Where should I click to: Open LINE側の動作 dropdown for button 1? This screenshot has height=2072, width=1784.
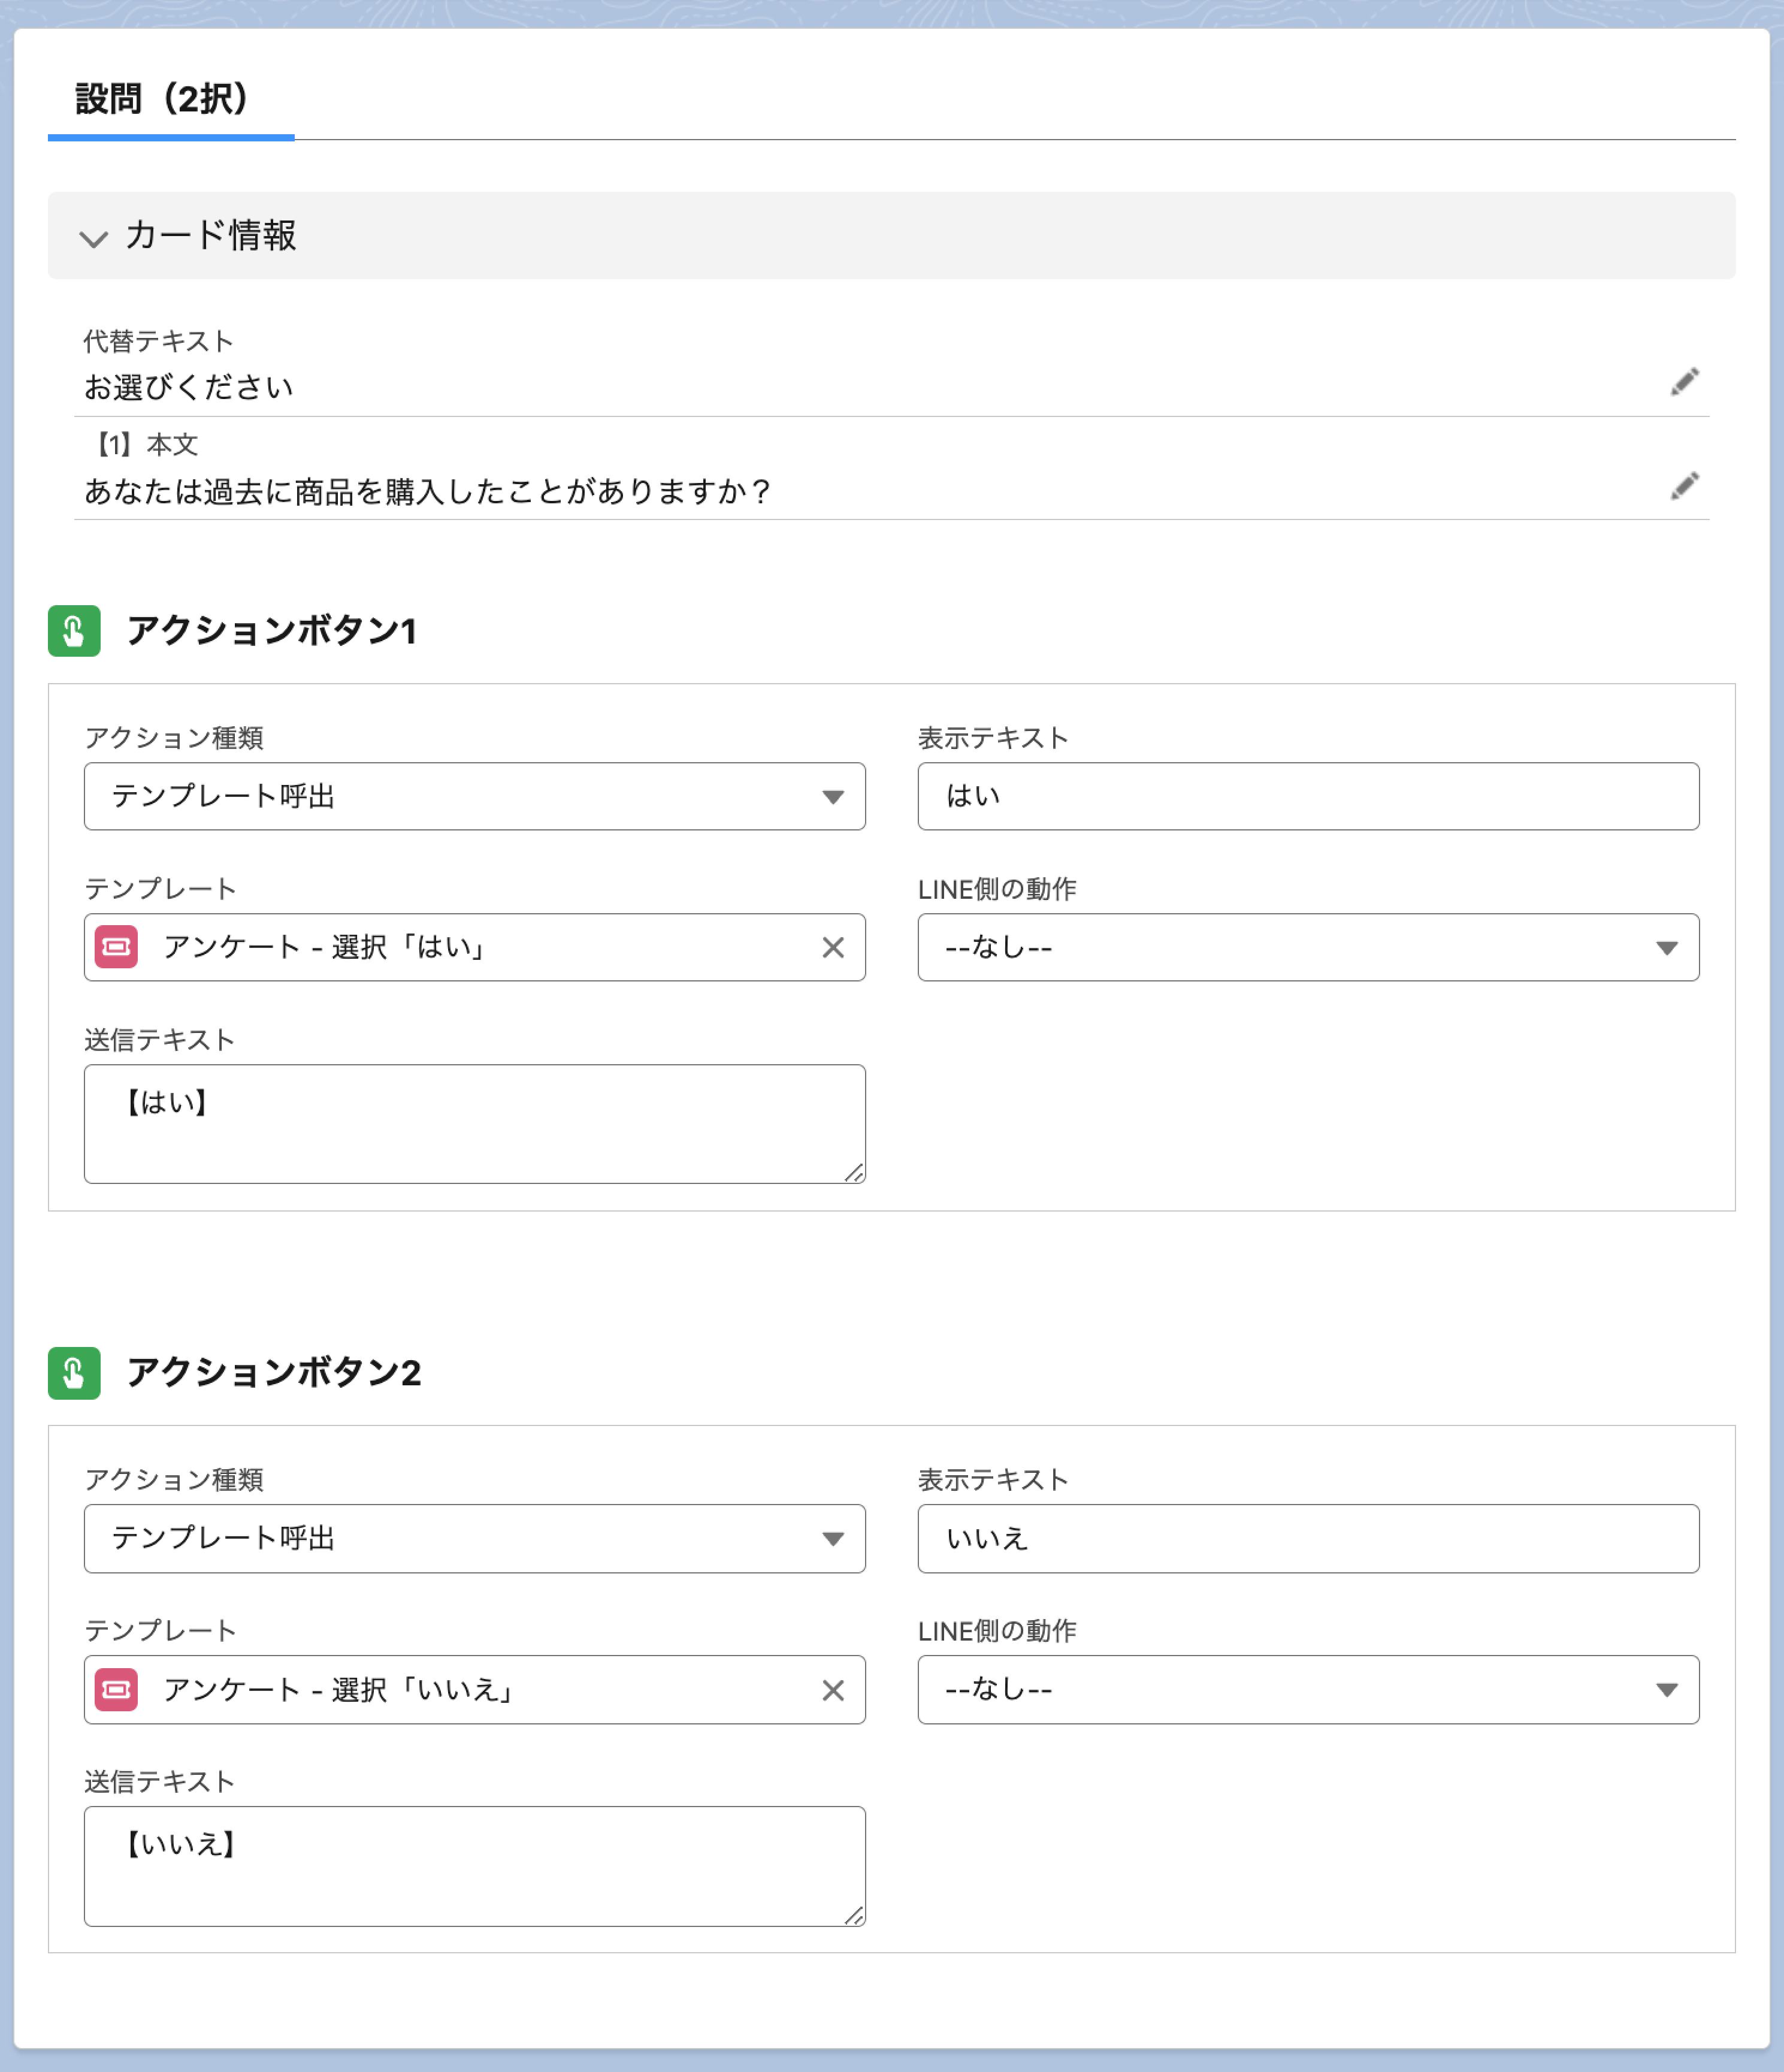1307,947
